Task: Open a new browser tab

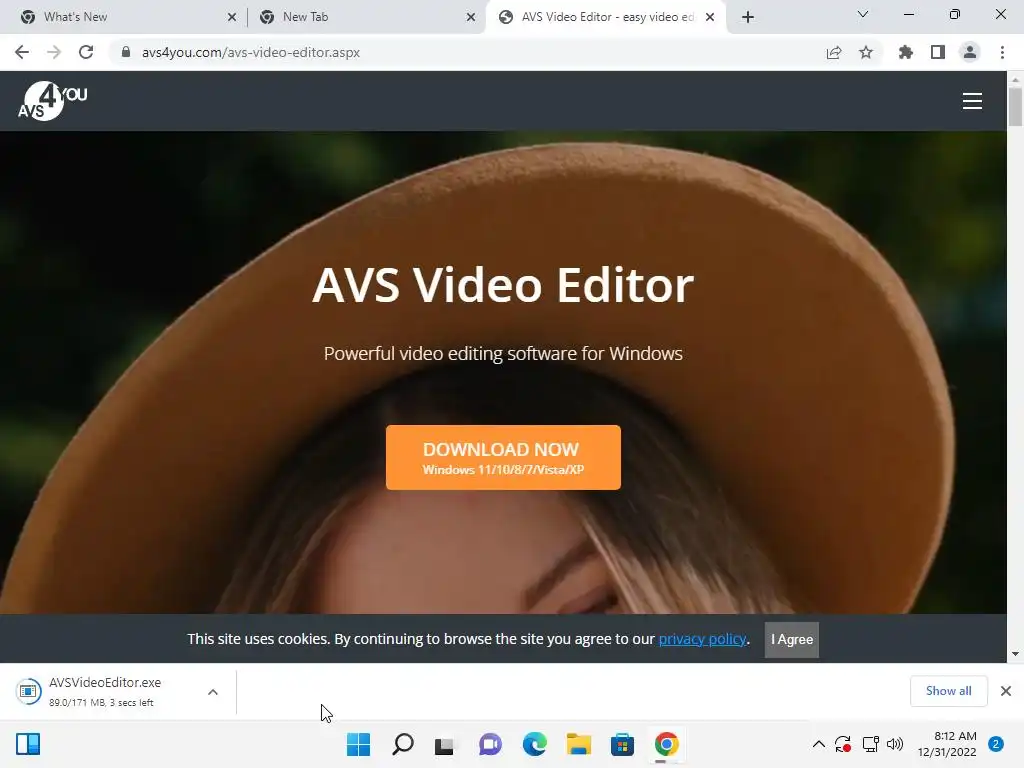Action: pos(748,17)
